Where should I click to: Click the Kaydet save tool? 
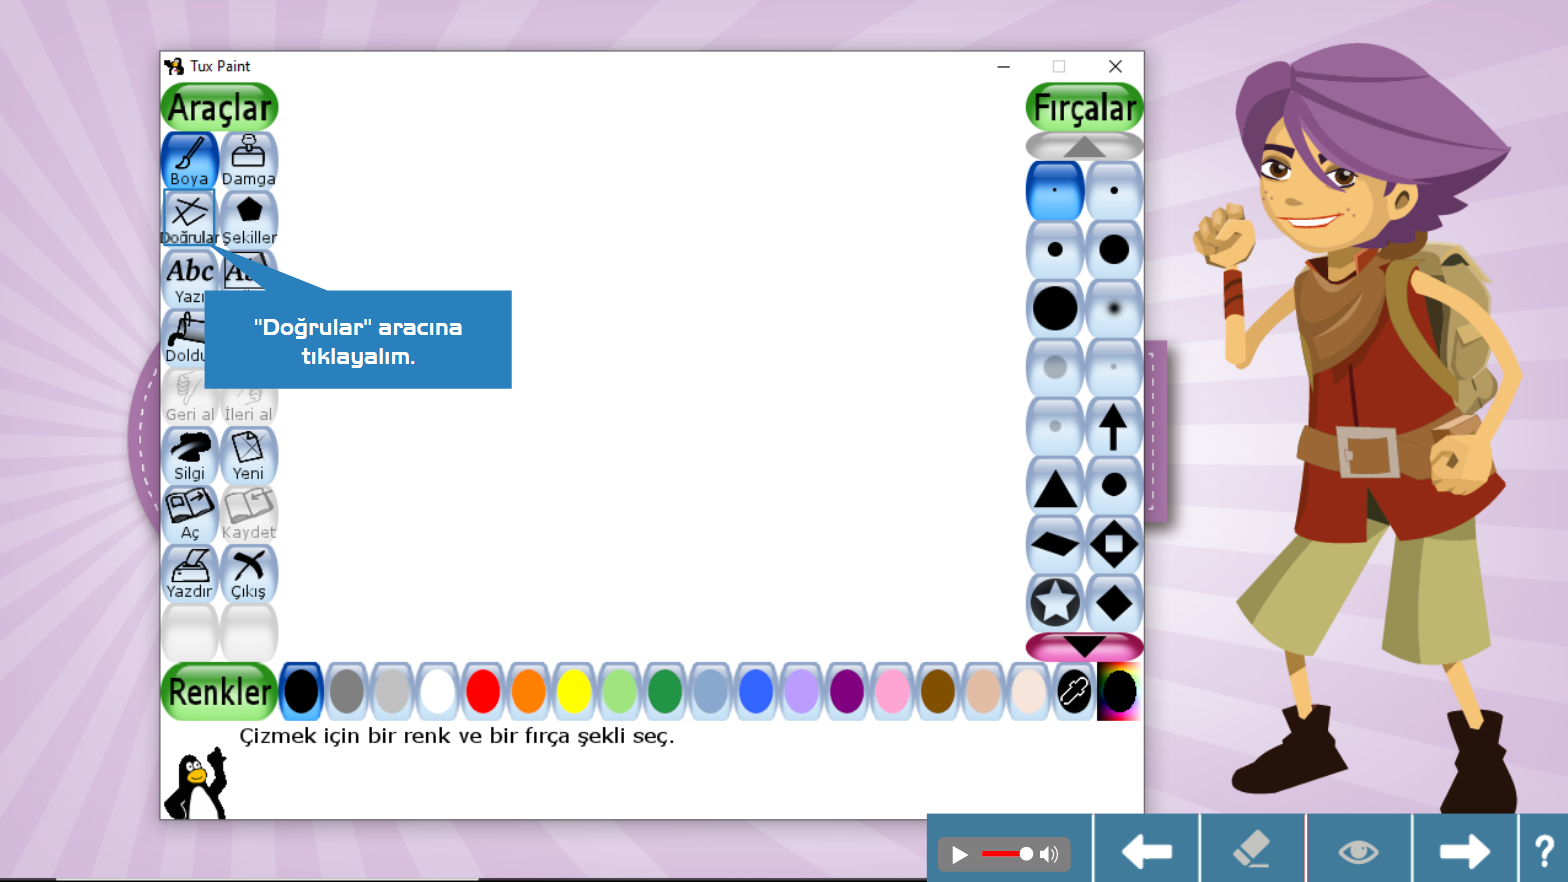248,514
